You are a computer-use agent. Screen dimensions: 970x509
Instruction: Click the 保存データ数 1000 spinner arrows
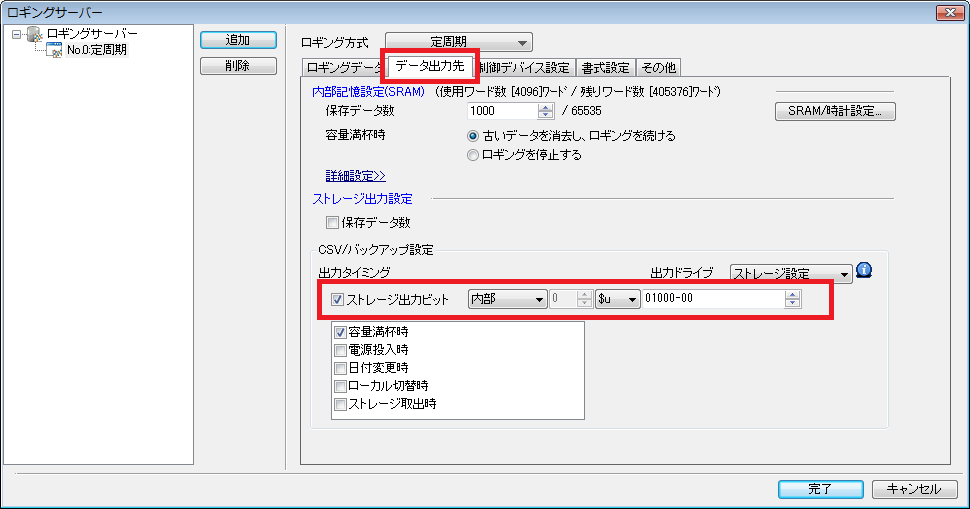point(545,111)
